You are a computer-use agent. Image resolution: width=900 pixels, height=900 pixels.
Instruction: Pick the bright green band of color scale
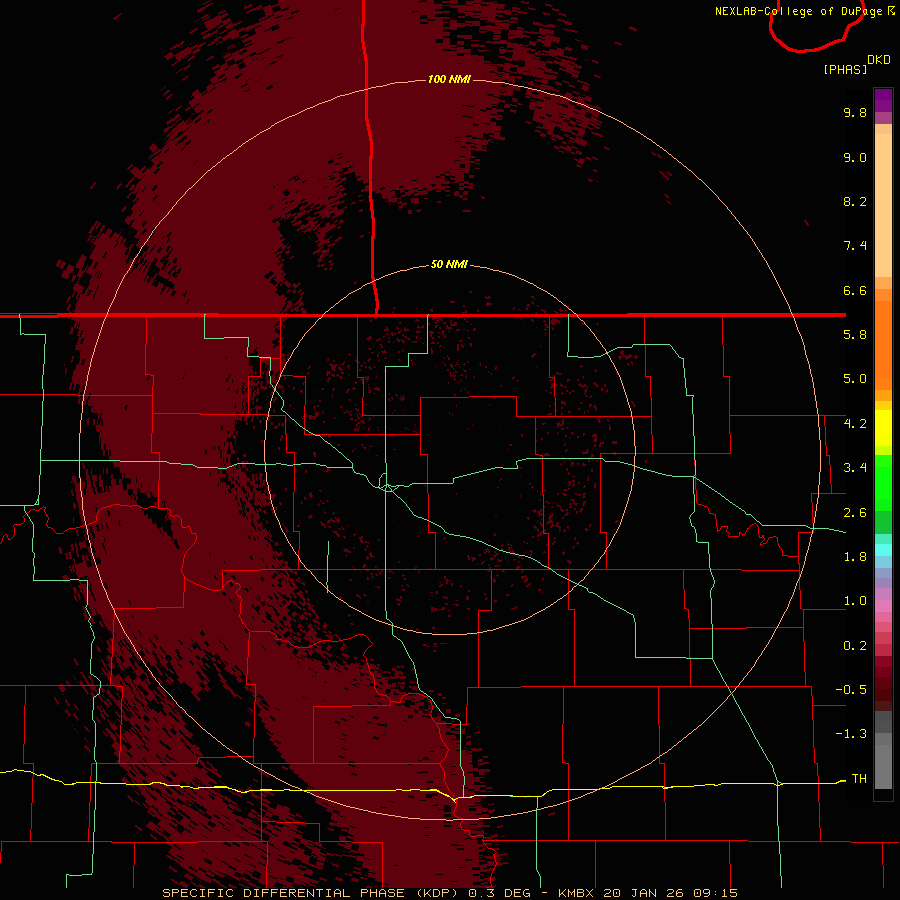[x=883, y=482]
